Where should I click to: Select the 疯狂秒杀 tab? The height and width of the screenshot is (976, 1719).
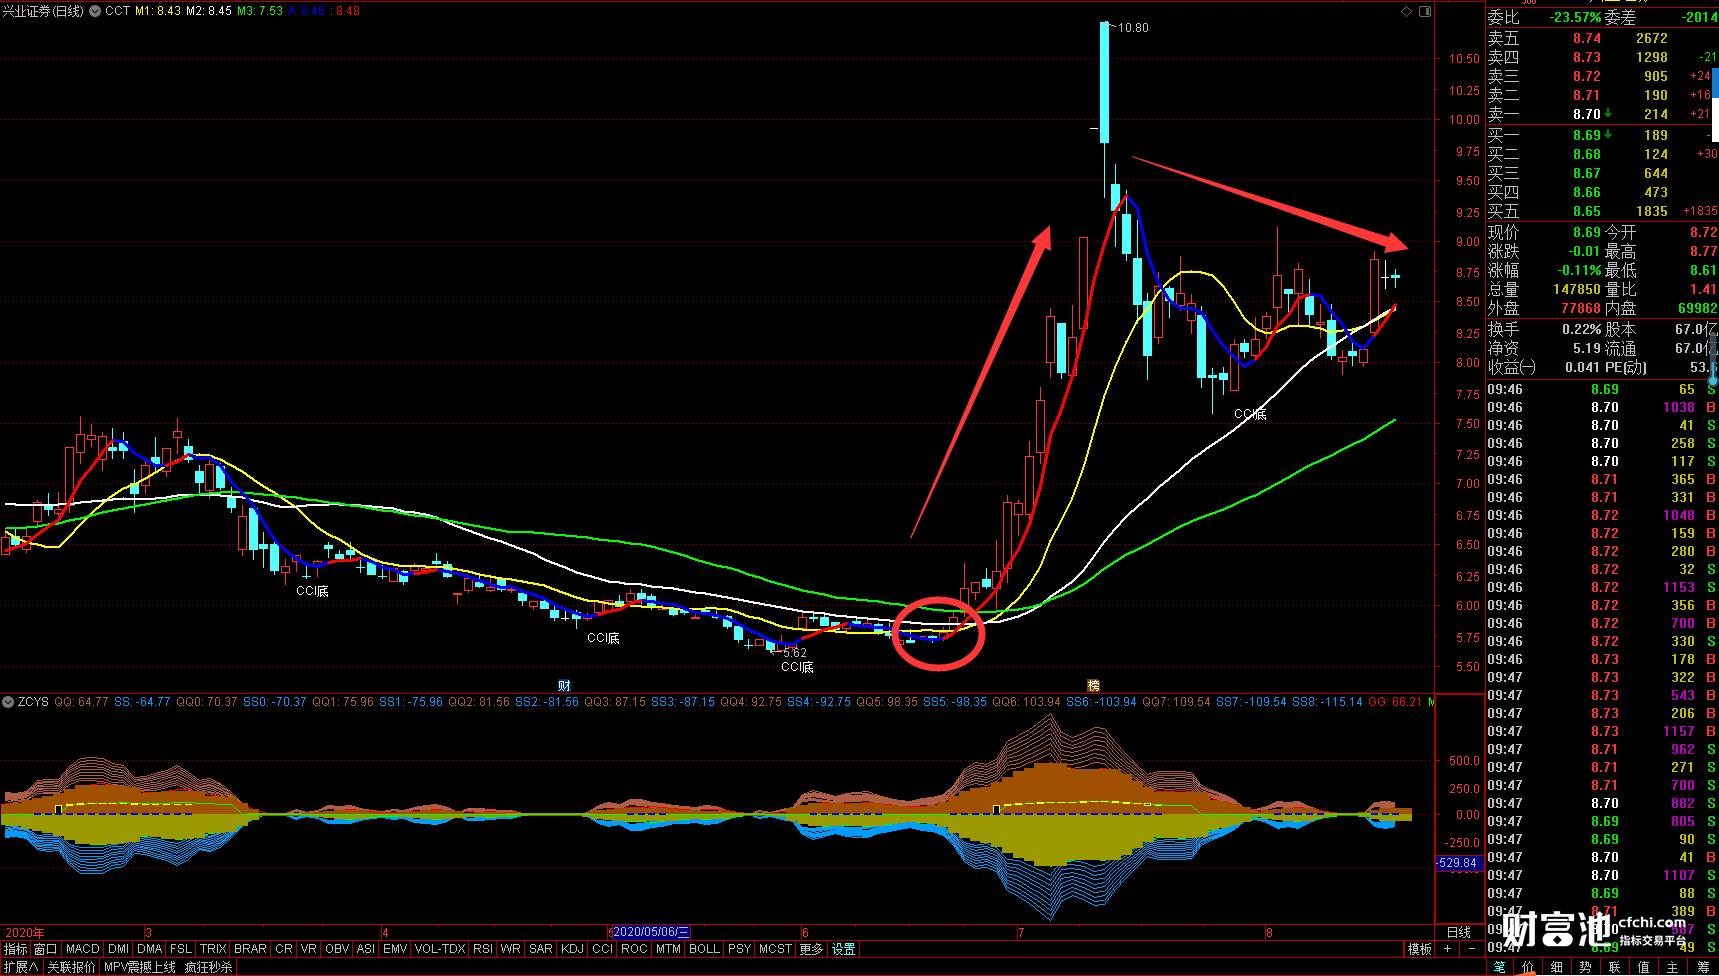(x=208, y=967)
